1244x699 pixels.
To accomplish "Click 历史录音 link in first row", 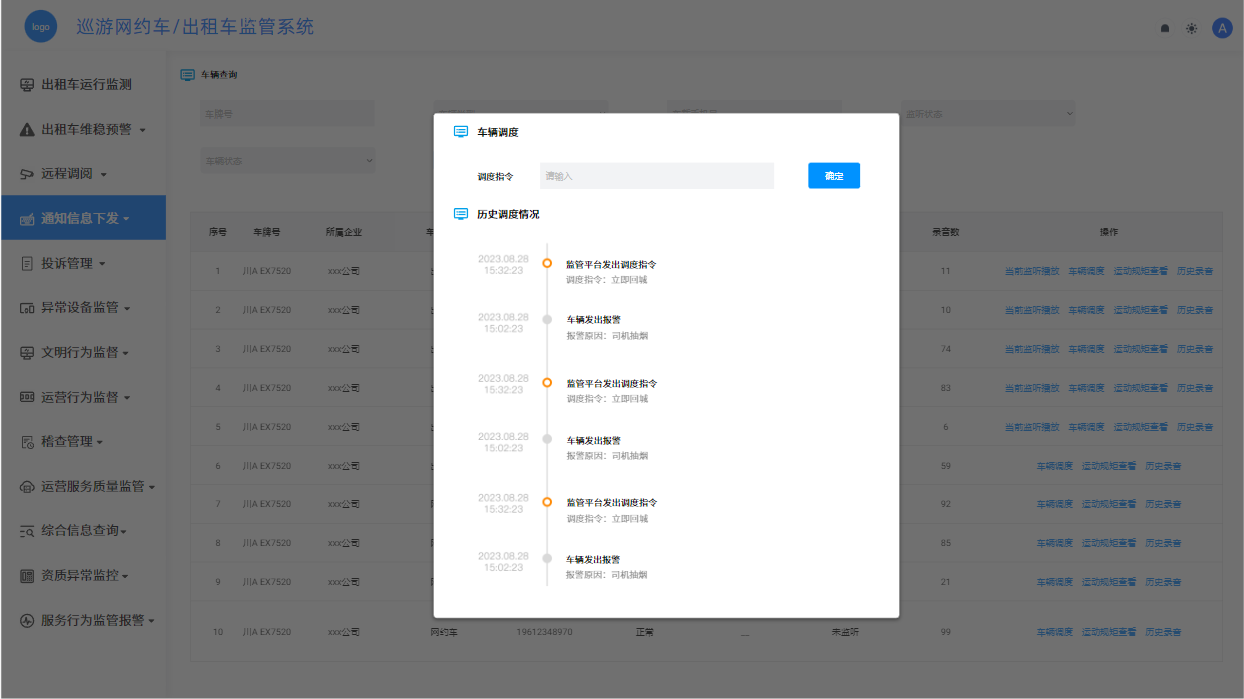I will (x=1194, y=271).
